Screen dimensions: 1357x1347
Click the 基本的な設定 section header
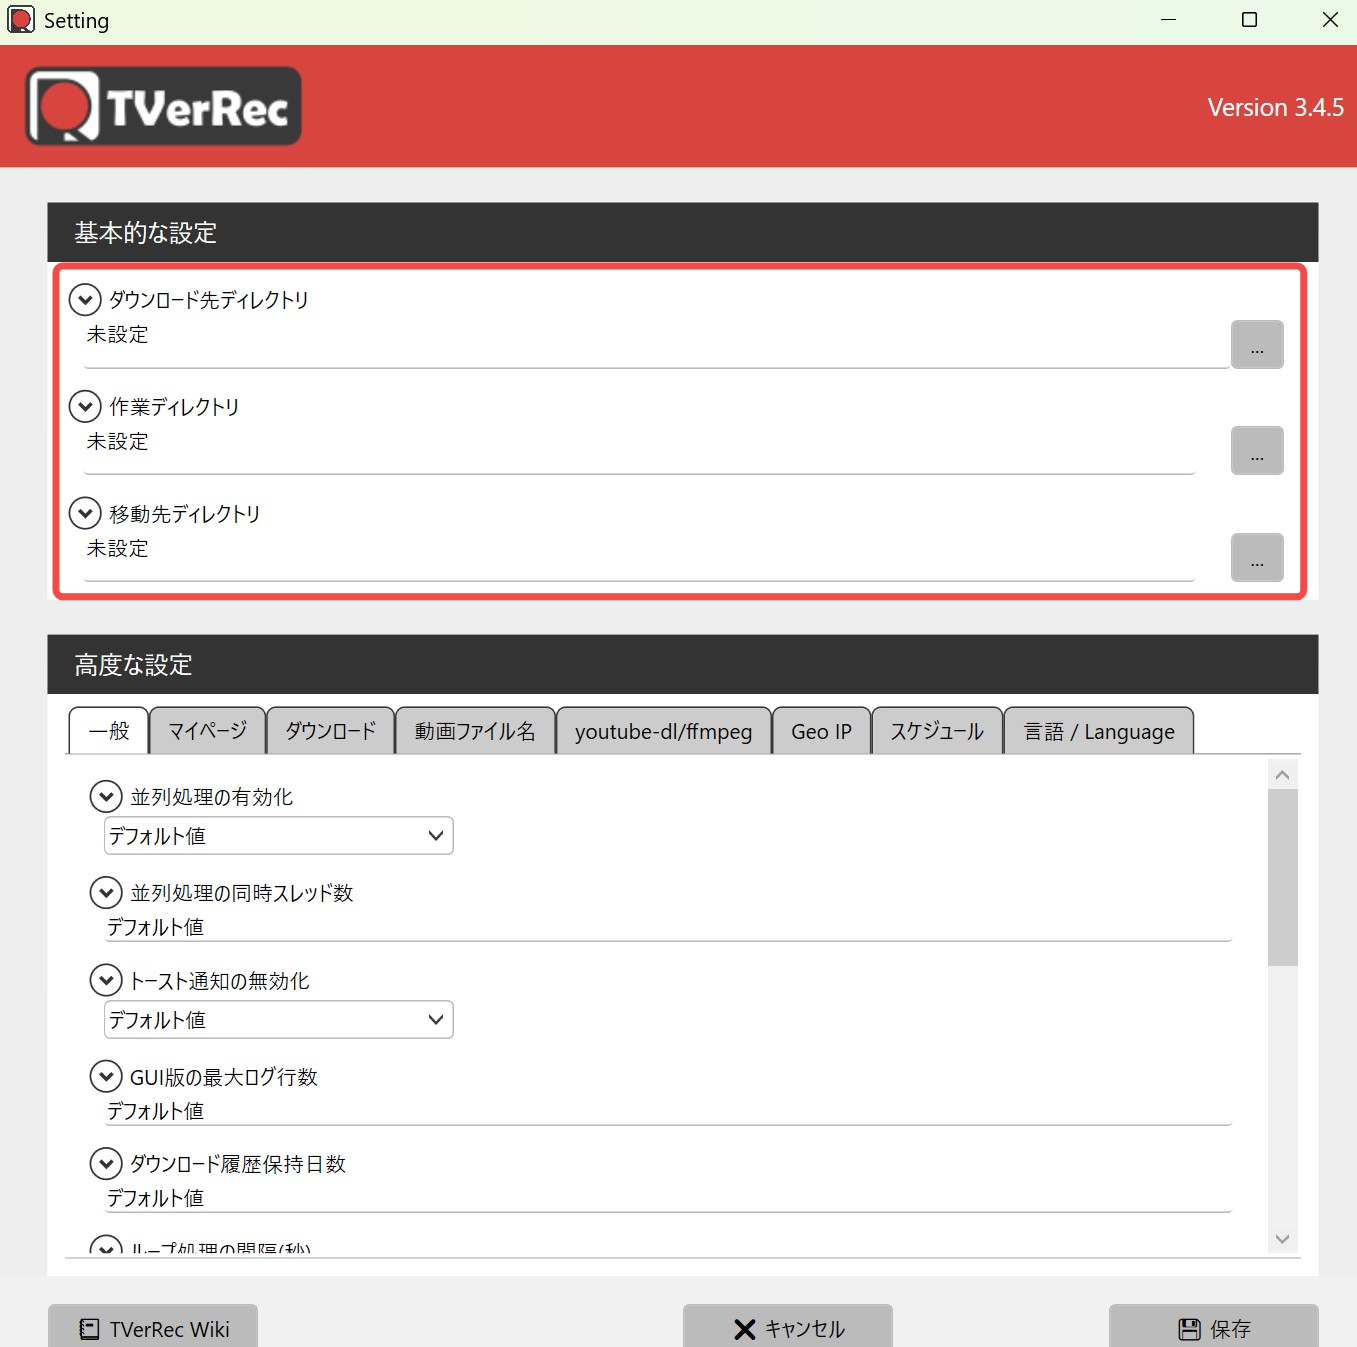[x=683, y=232]
